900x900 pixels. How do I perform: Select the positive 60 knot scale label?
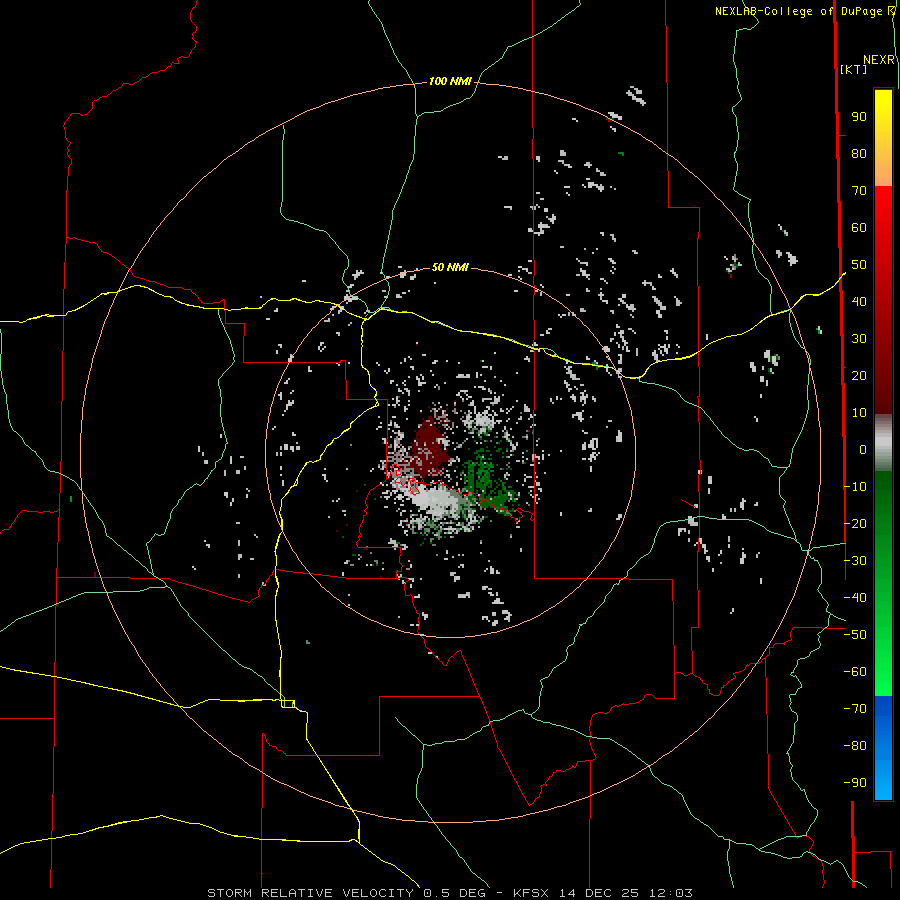pyautogui.click(x=859, y=228)
